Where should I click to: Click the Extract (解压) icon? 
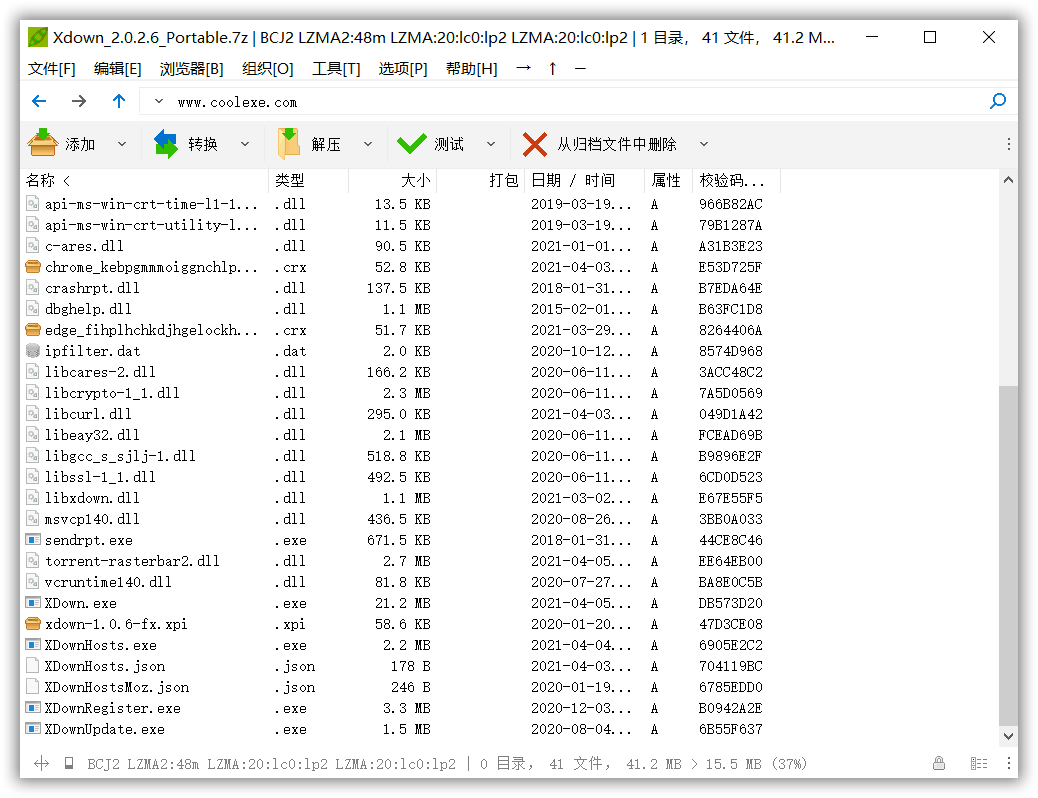pyautogui.click(x=289, y=144)
